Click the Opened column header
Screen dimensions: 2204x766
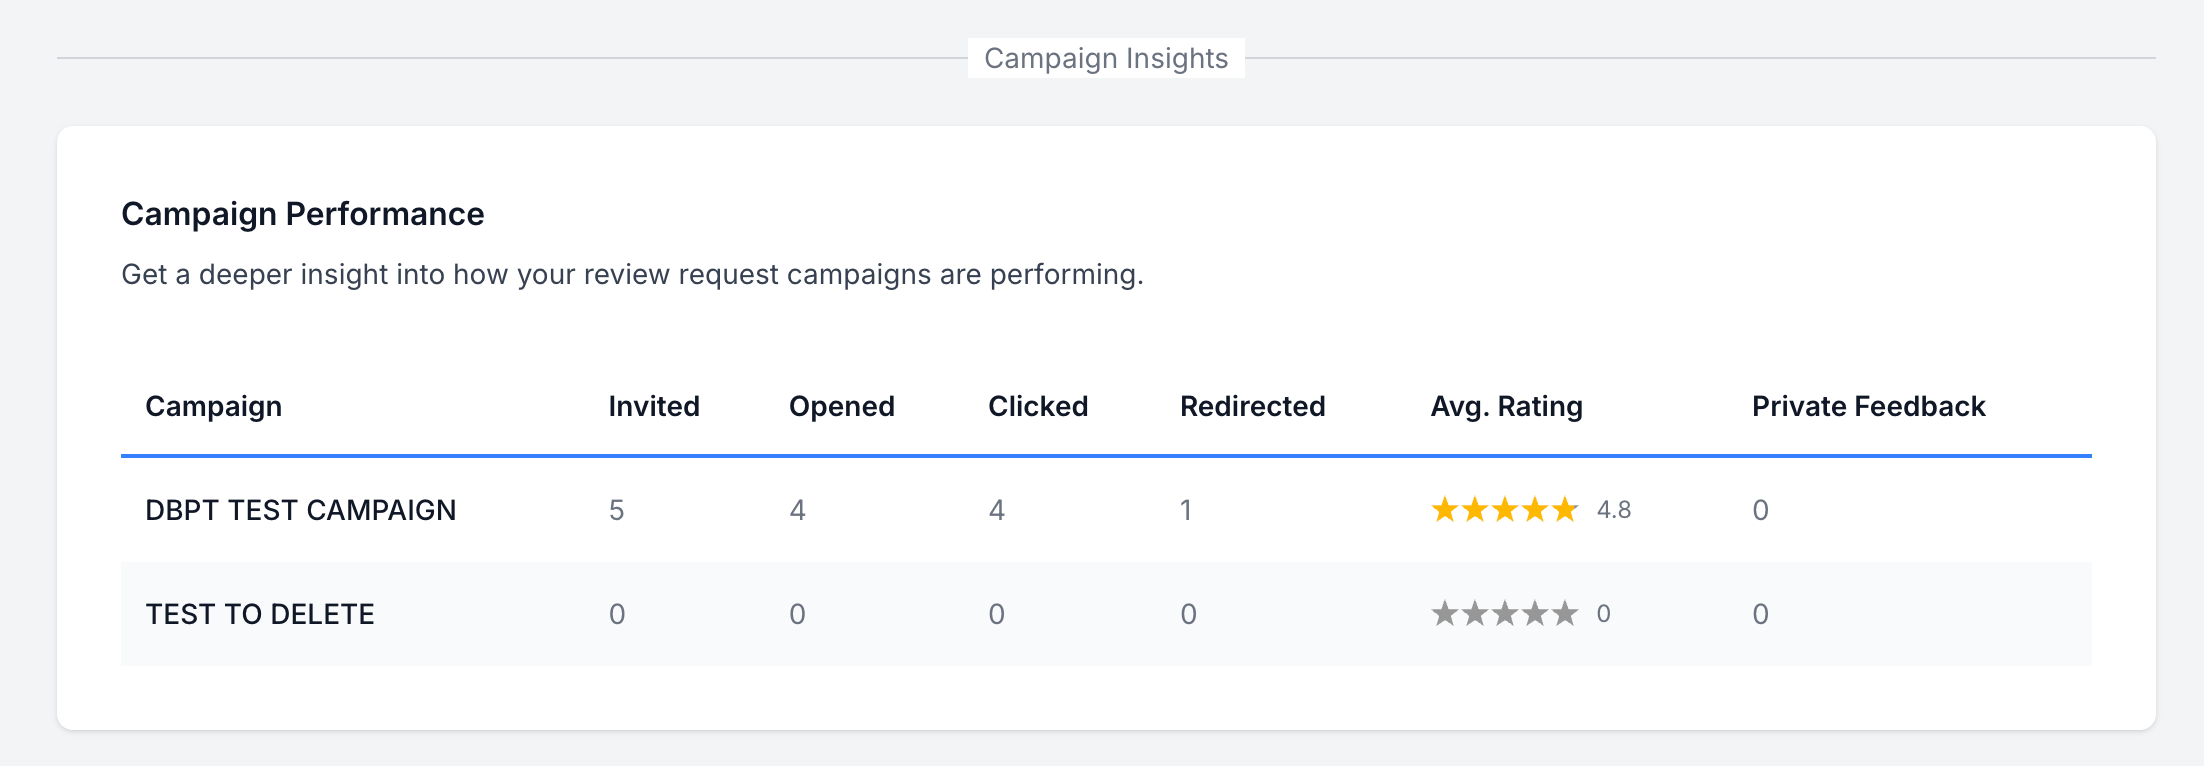coord(842,406)
